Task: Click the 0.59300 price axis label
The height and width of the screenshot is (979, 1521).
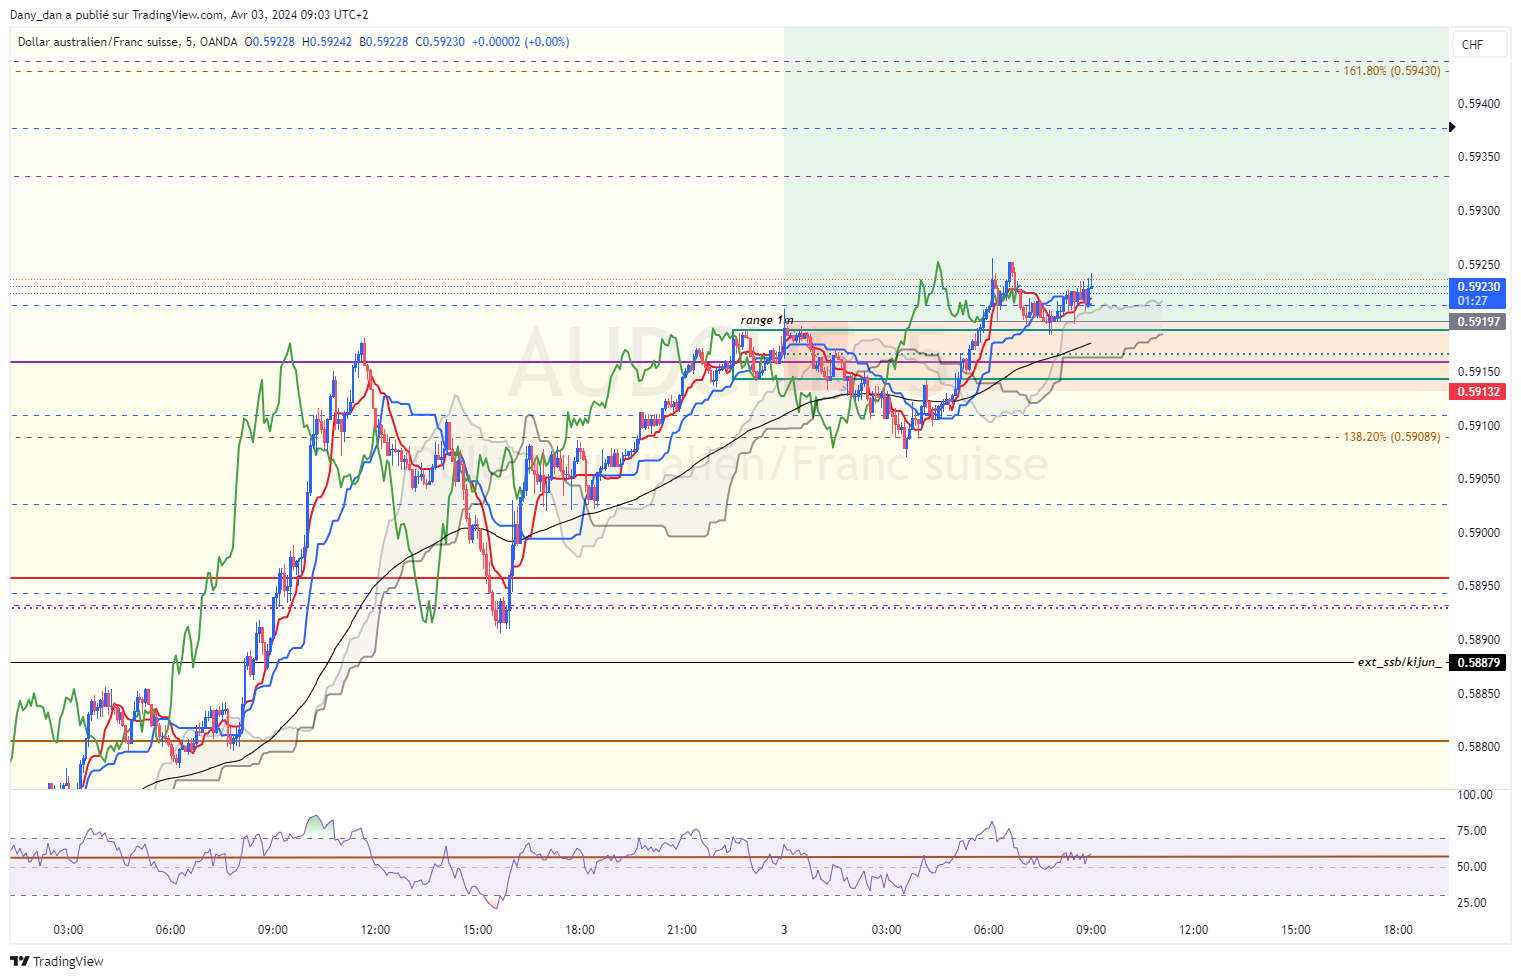Action: pyautogui.click(x=1479, y=211)
